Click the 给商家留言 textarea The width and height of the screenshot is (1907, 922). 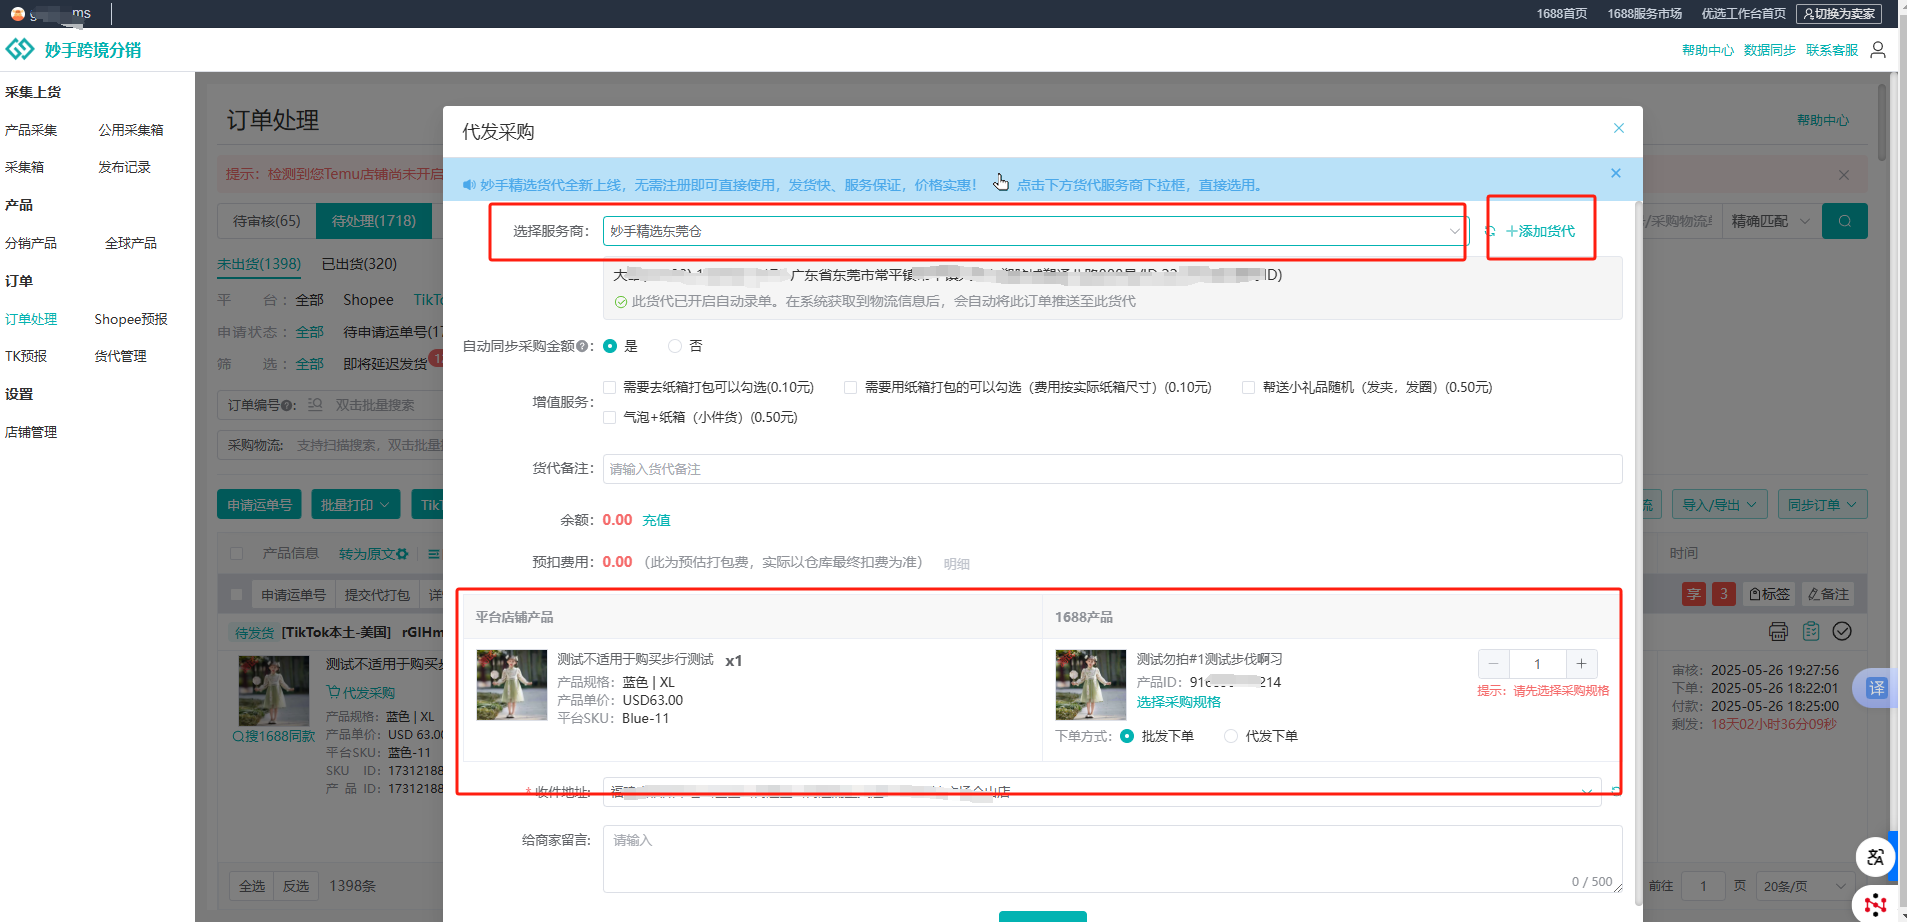click(x=1112, y=859)
